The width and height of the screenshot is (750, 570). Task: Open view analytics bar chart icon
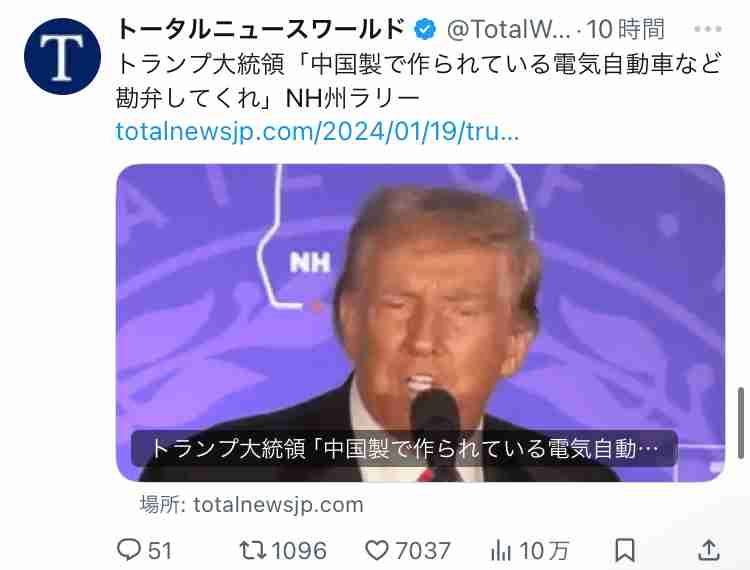pyautogui.click(x=501, y=550)
